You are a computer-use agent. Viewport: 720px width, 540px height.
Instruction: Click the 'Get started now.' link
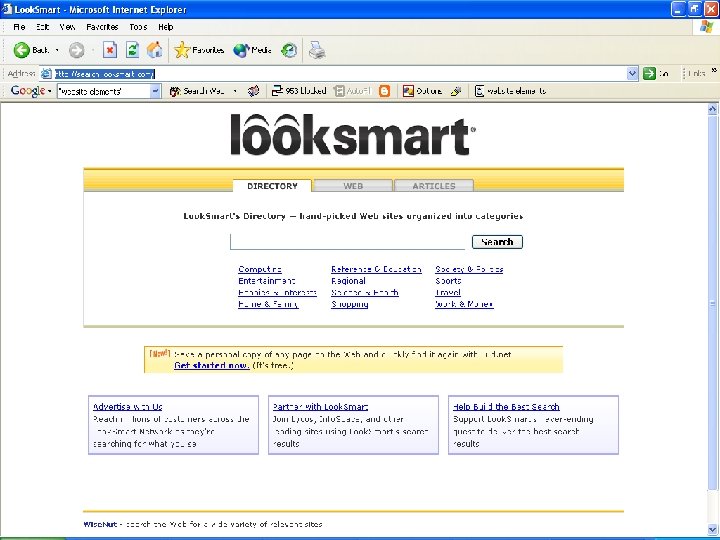pos(212,366)
